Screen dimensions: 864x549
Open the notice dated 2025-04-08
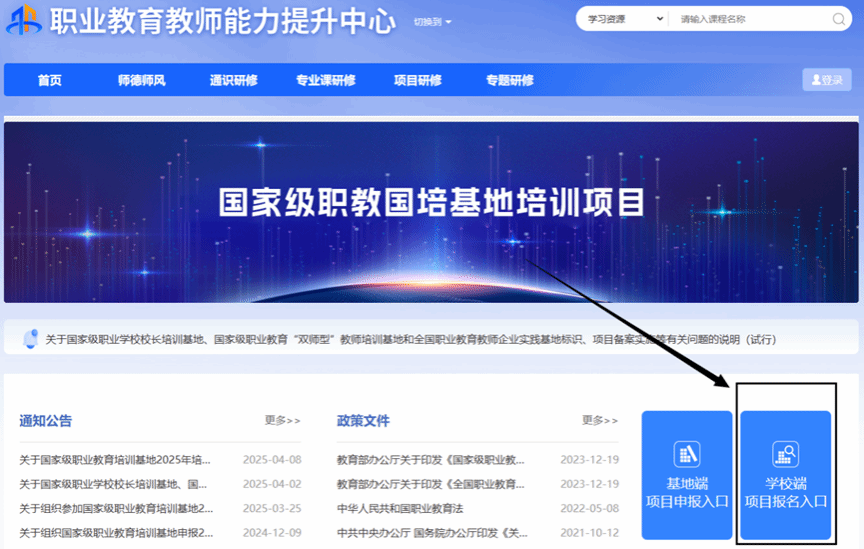tap(115, 460)
